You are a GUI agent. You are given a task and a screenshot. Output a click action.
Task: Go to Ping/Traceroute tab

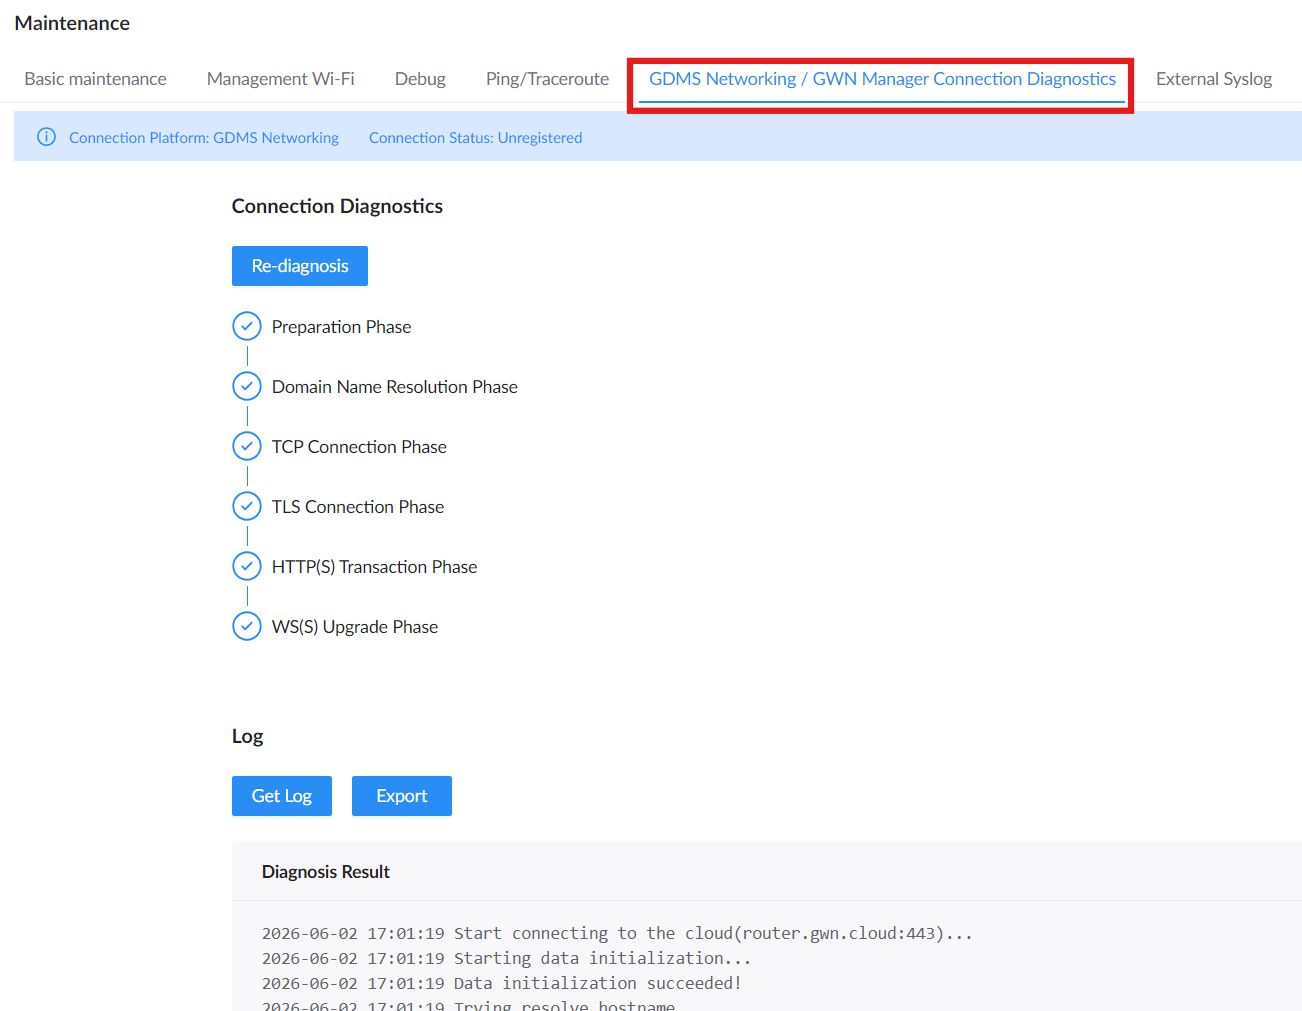[x=547, y=79]
